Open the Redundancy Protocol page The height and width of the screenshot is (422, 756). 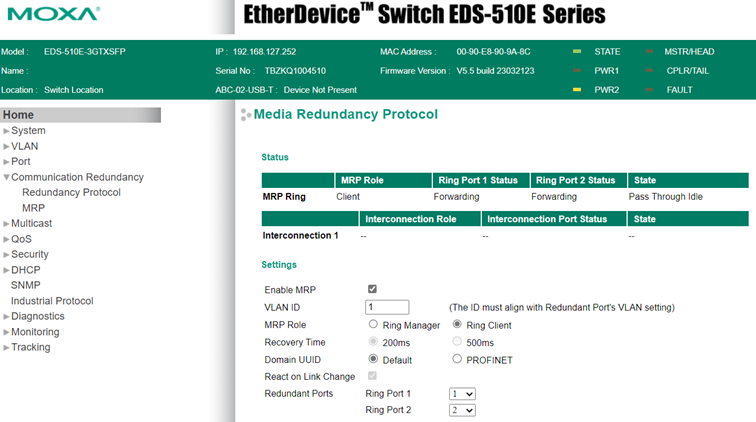point(71,192)
